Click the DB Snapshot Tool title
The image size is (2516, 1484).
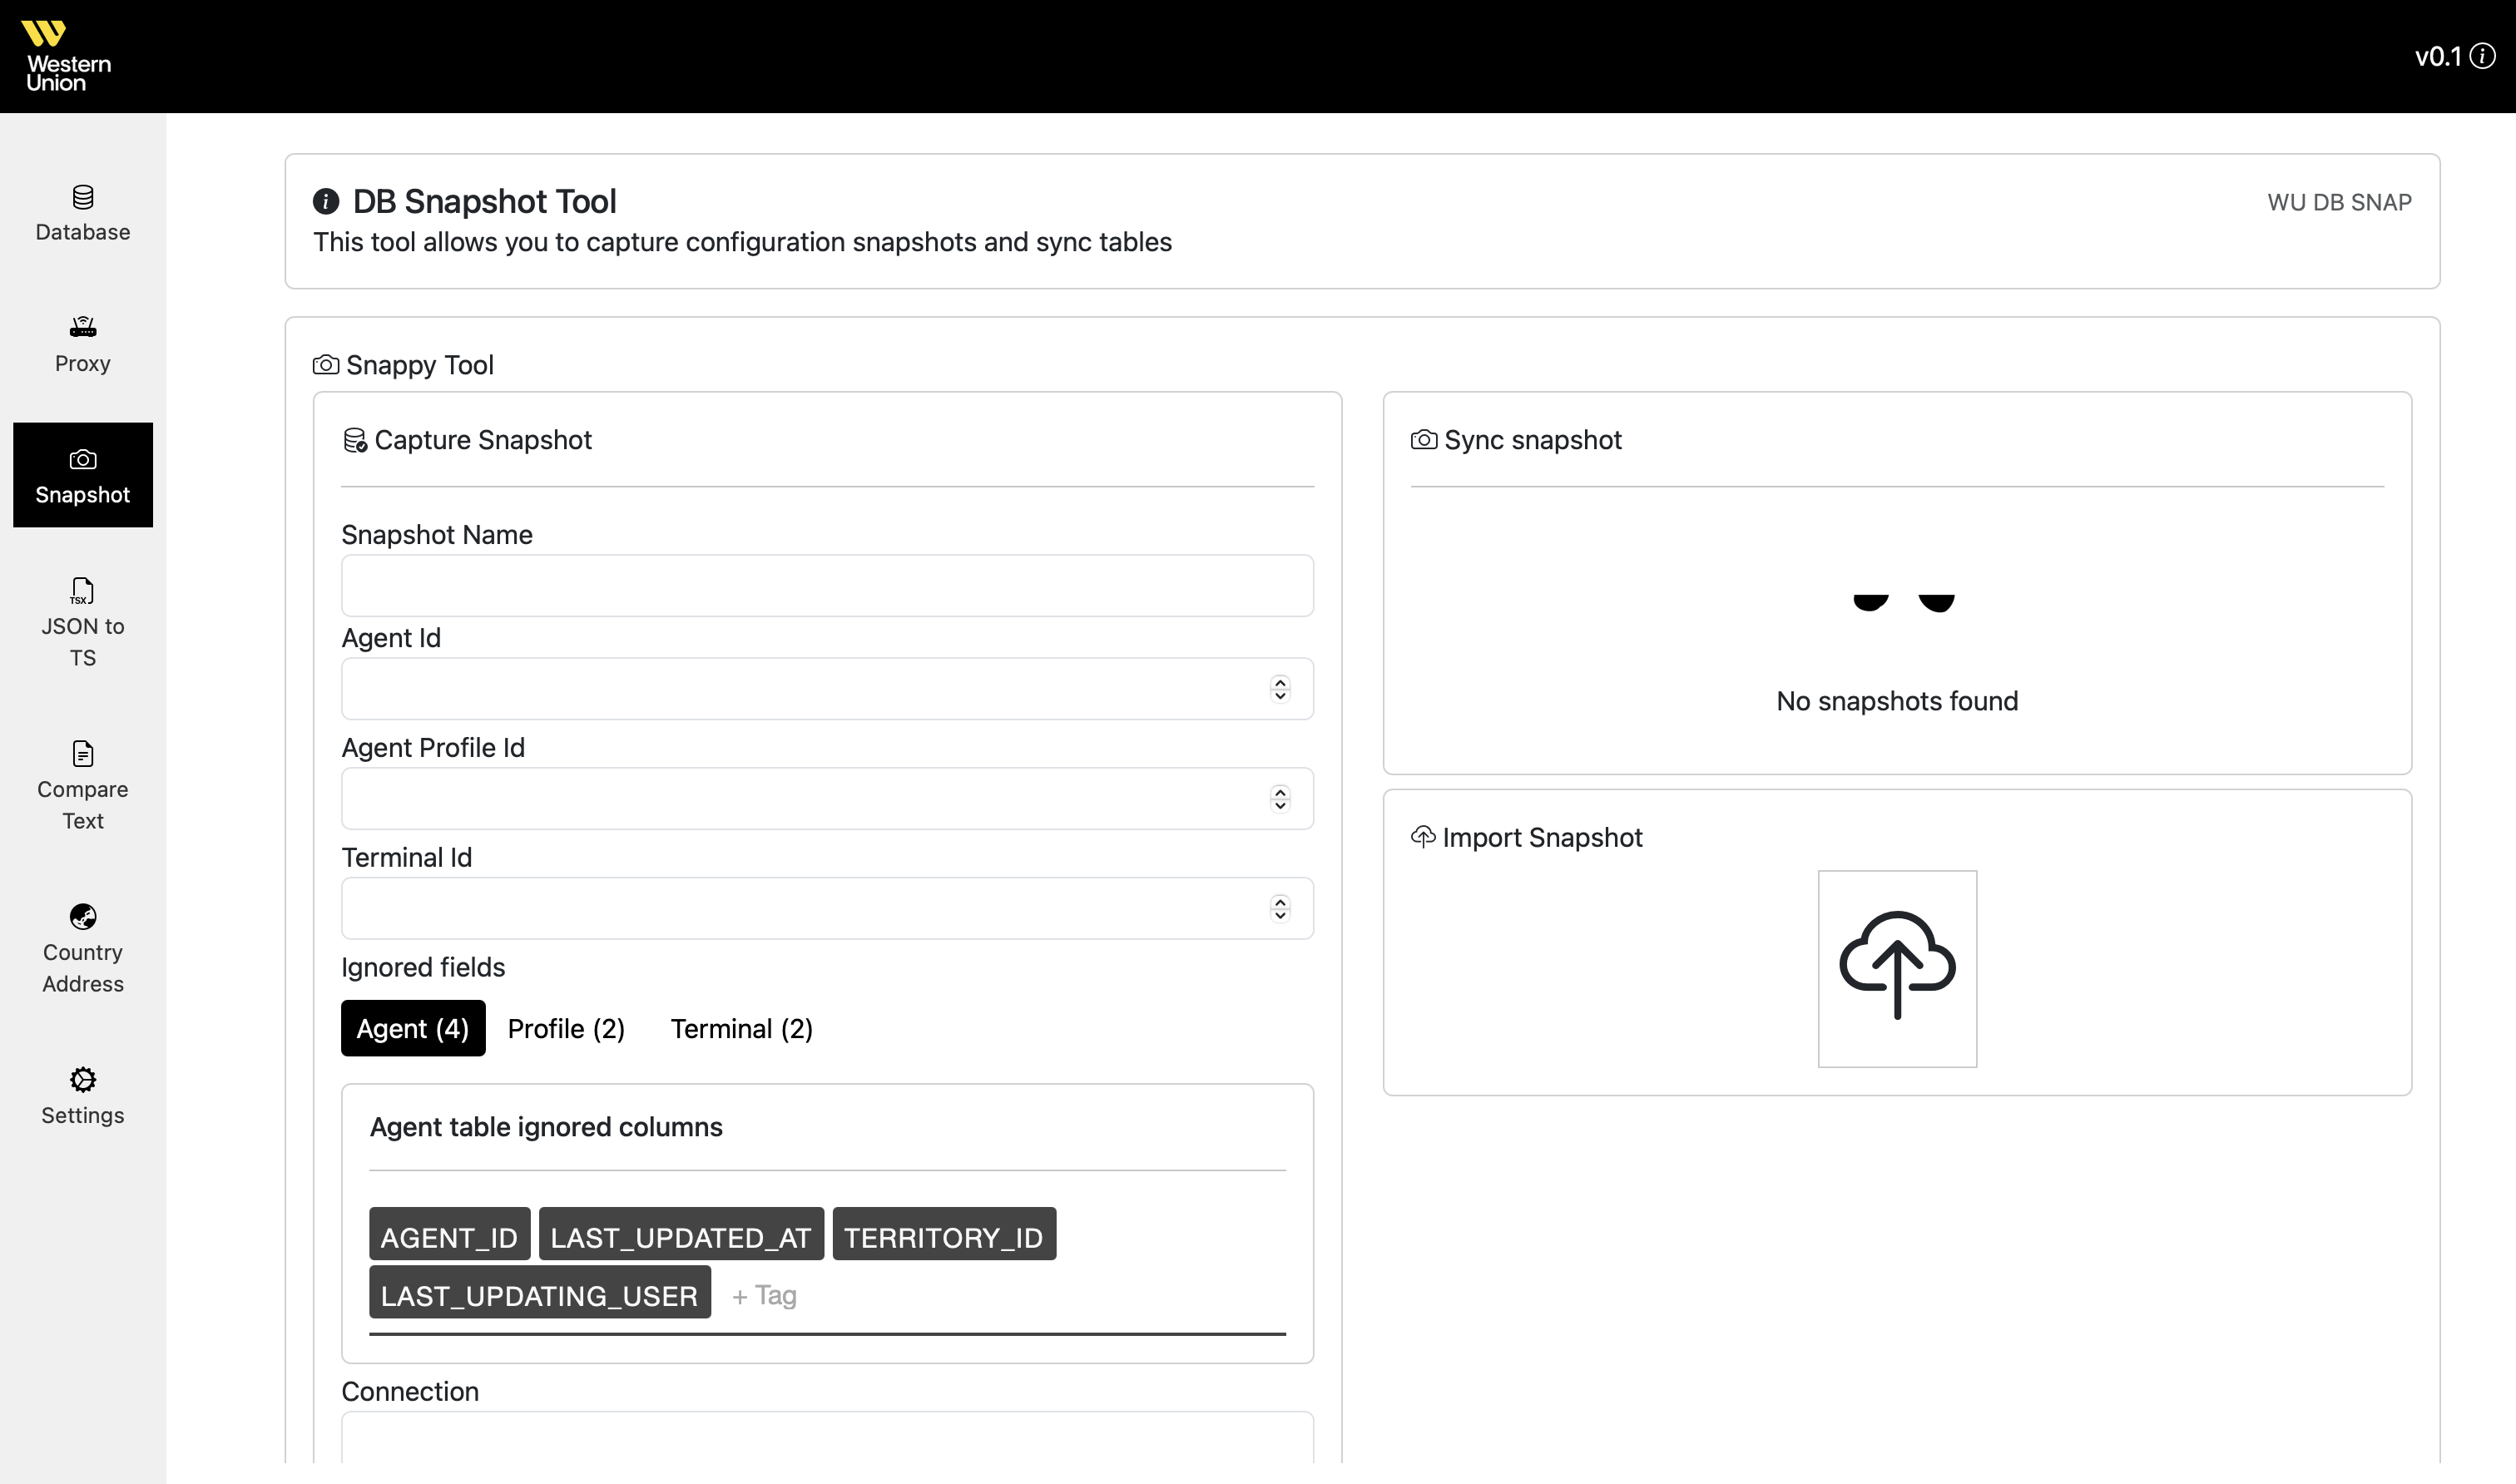pyautogui.click(x=484, y=201)
